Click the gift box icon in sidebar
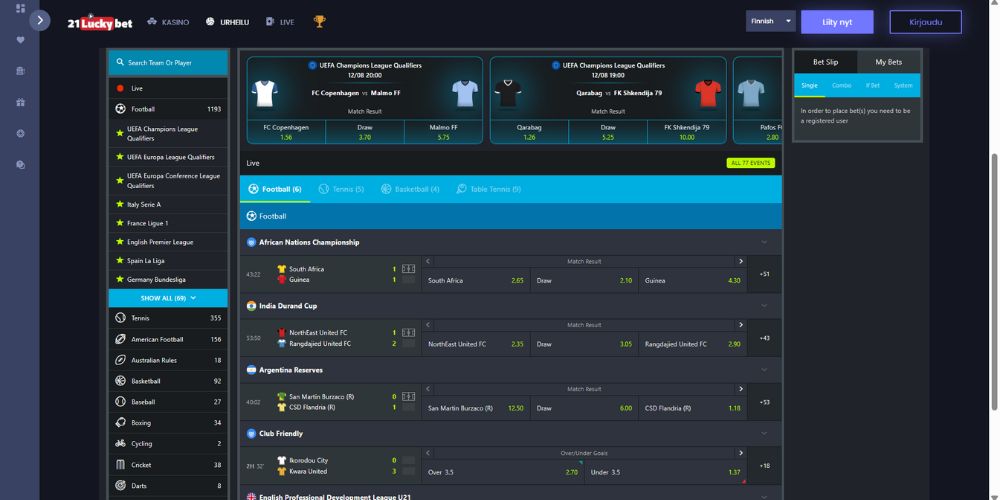The height and width of the screenshot is (500, 1000). click(20, 102)
